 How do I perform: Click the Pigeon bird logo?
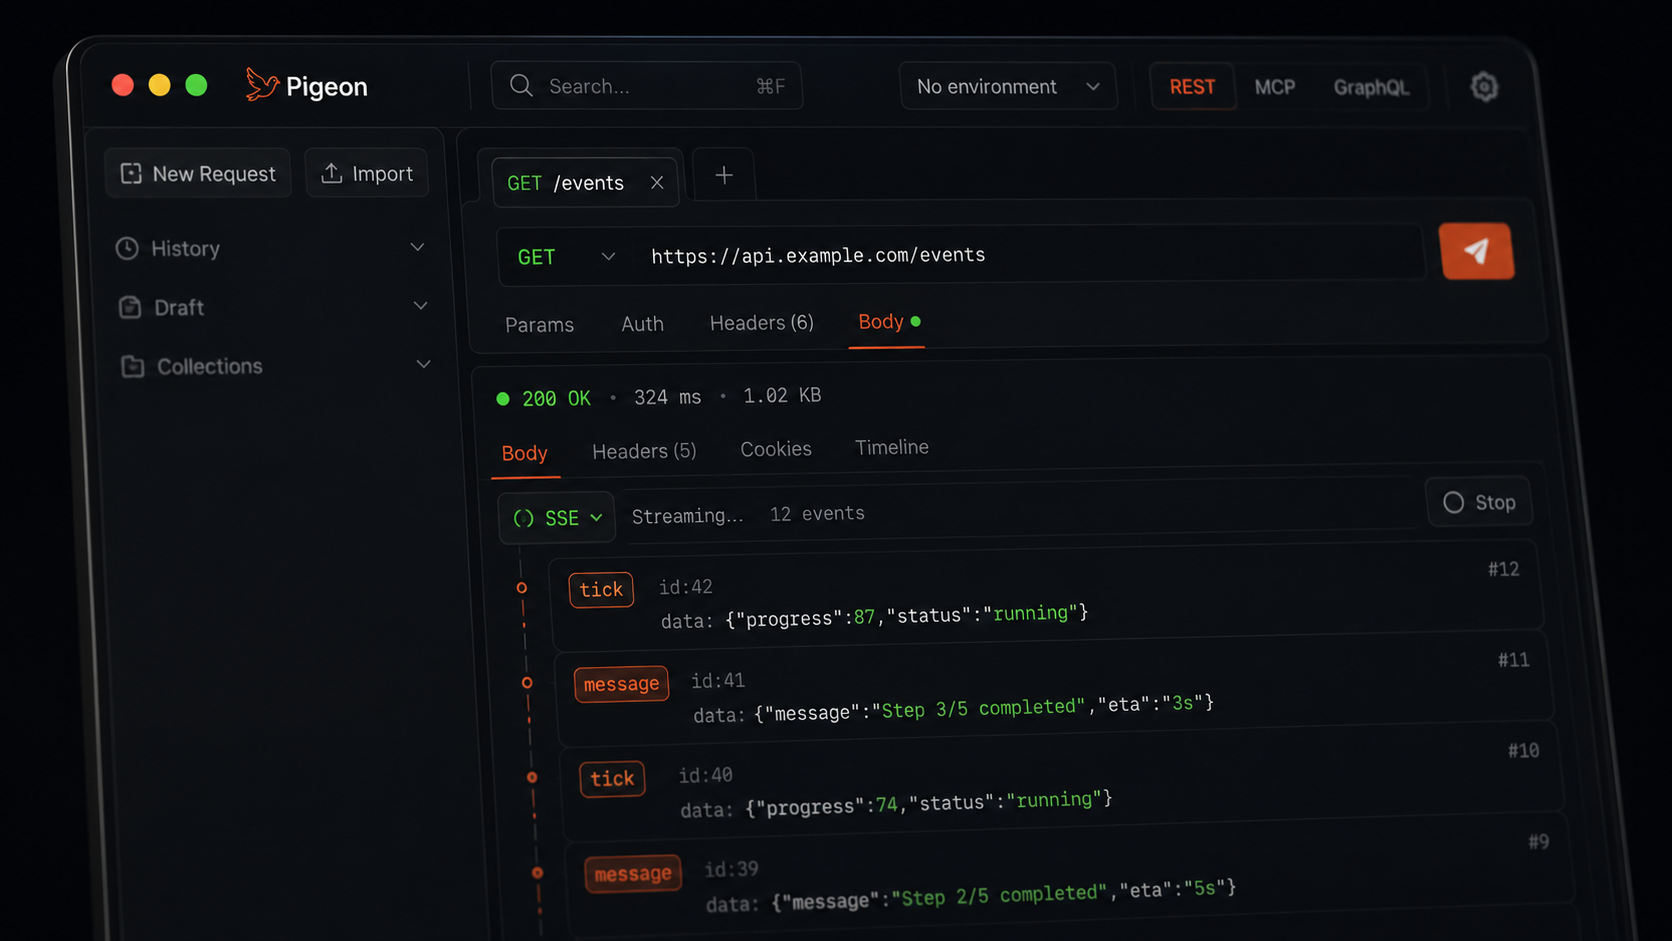[x=261, y=85]
